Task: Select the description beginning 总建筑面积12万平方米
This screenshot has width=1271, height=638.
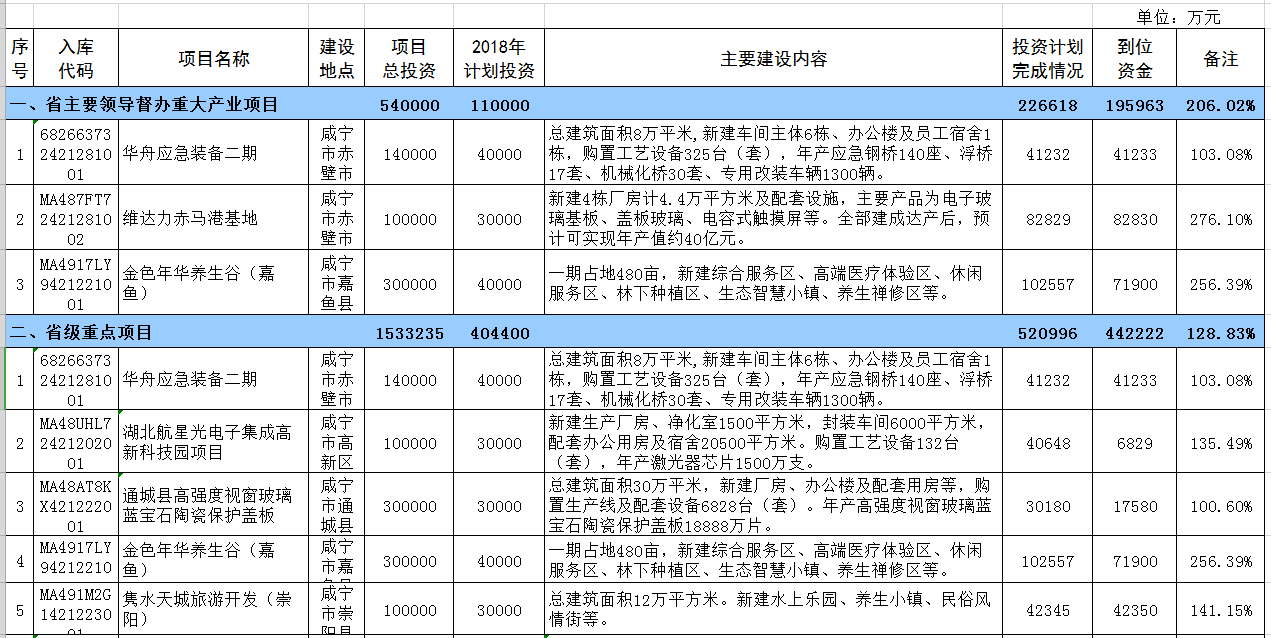Action: 773,611
